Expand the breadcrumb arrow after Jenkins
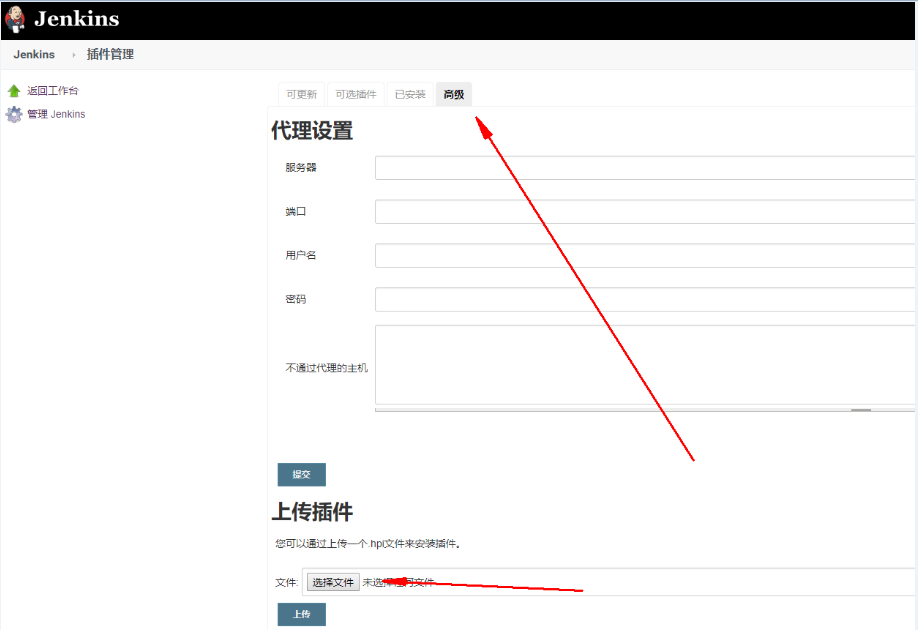 click(74, 55)
